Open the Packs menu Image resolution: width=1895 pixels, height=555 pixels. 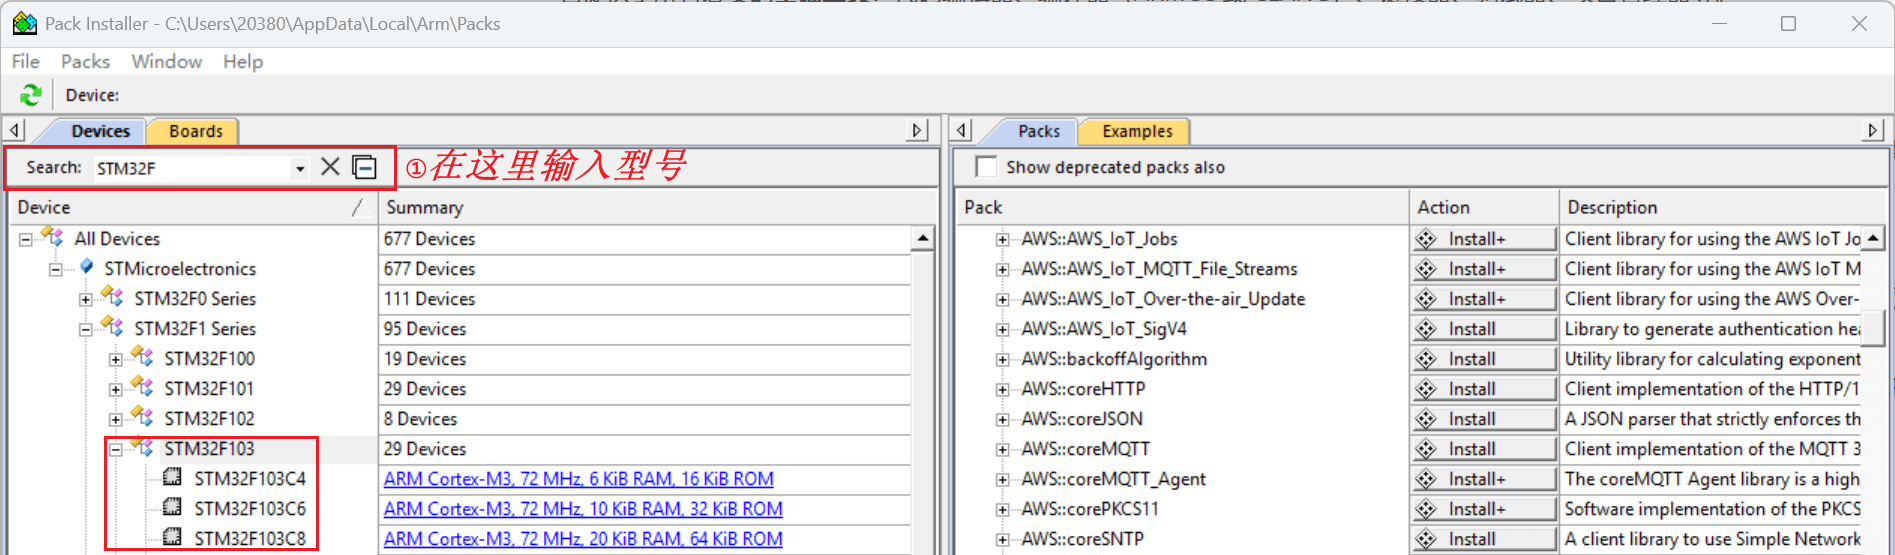pyautogui.click(x=85, y=62)
